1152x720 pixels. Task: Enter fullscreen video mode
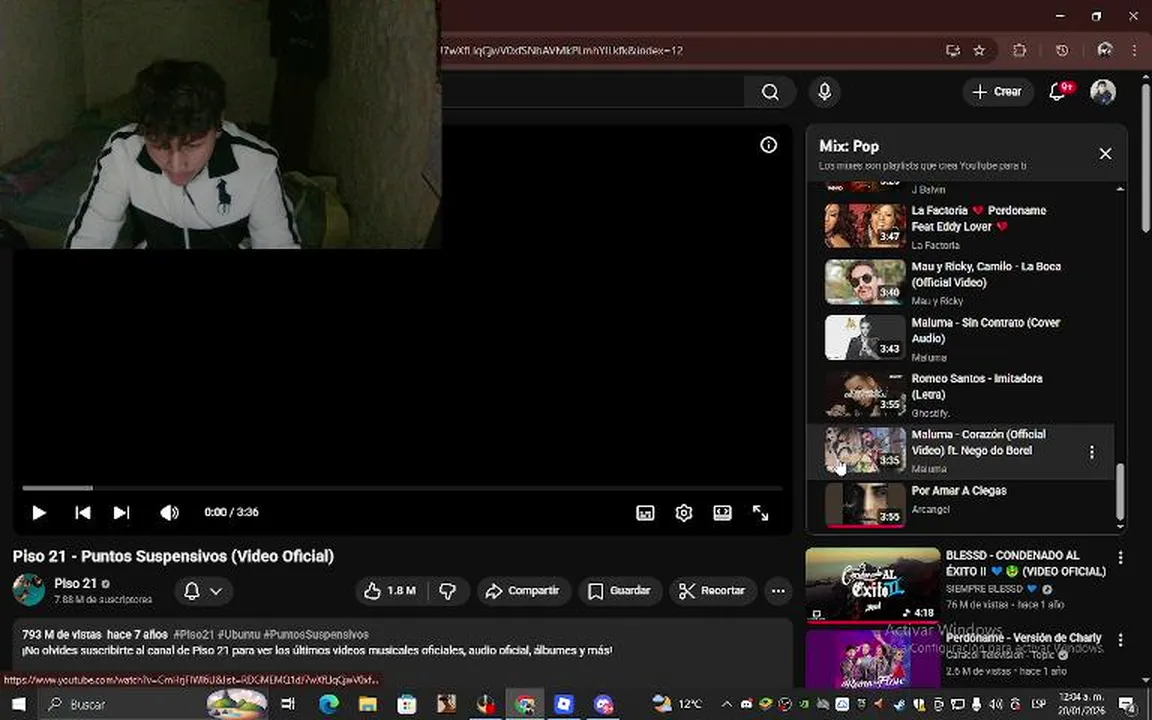pyautogui.click(x=760, y=513)
